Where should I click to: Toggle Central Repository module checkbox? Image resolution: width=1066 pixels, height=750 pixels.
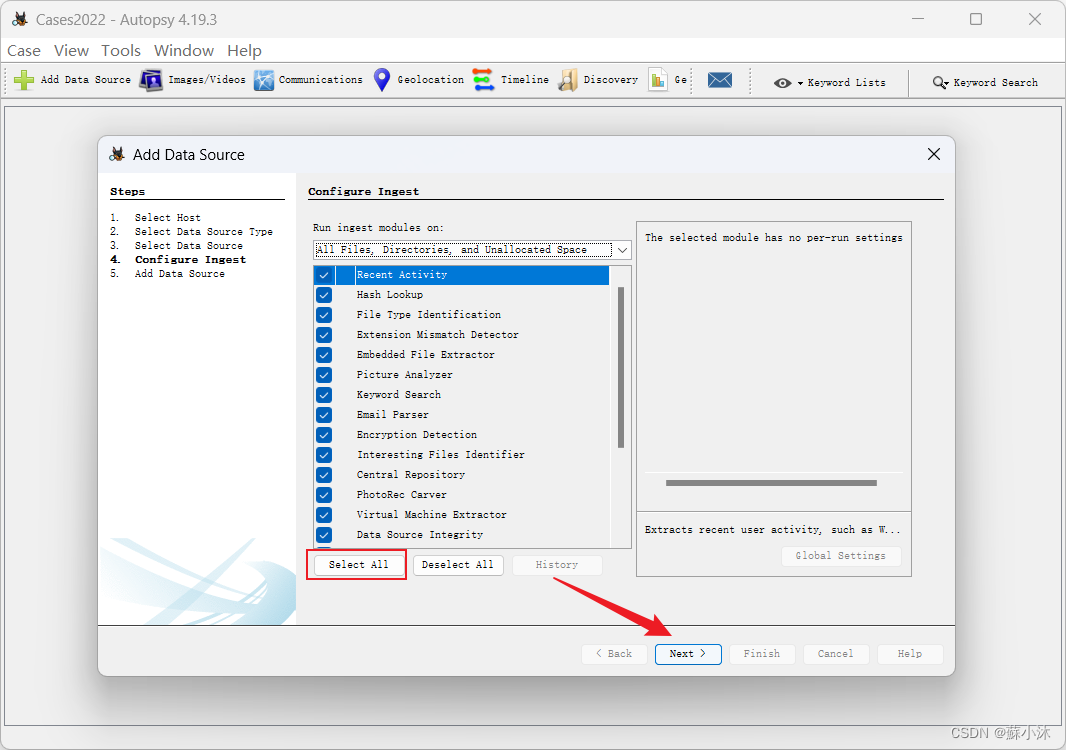[x=324, y=475]
